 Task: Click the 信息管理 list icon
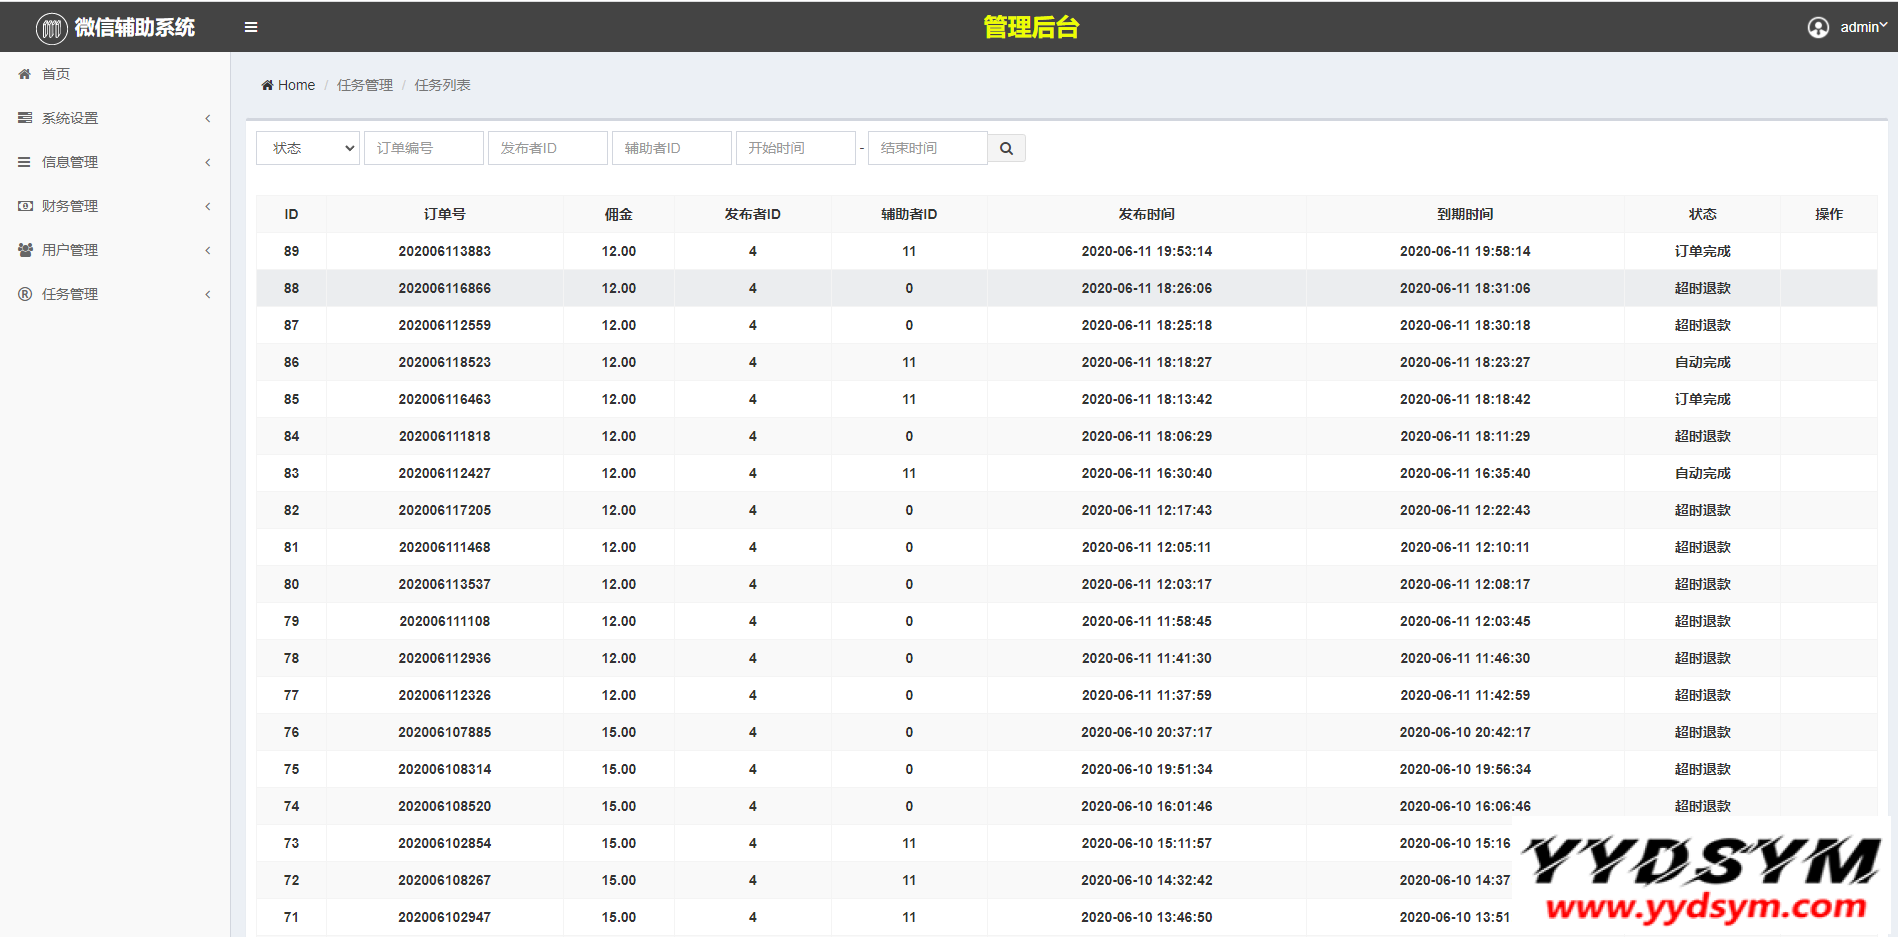click(25, 162)
